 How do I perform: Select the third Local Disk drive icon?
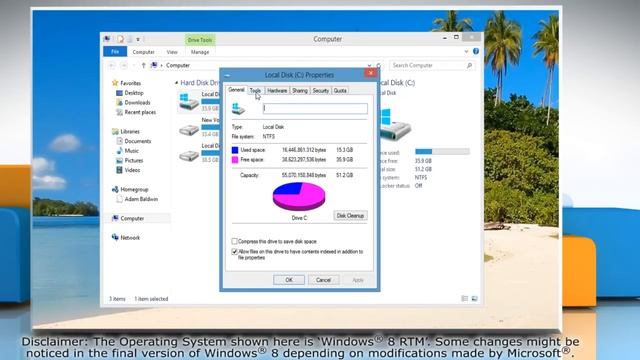(x=189, y=156)
